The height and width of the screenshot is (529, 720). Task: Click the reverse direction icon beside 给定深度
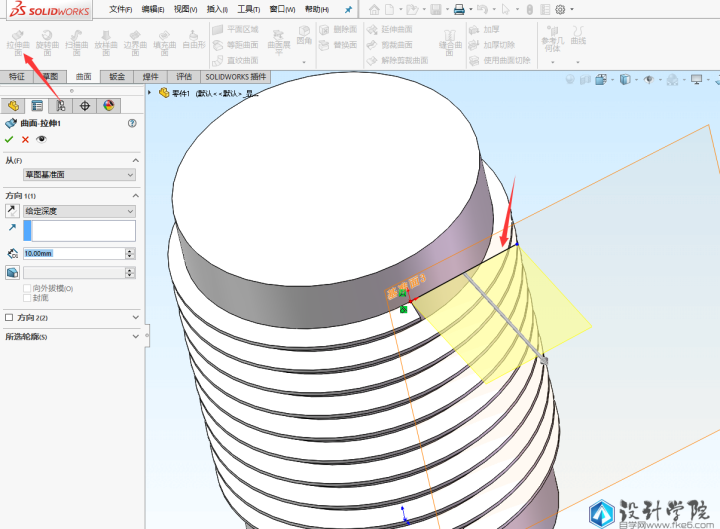pyautogui.click(x=12, y=211)
